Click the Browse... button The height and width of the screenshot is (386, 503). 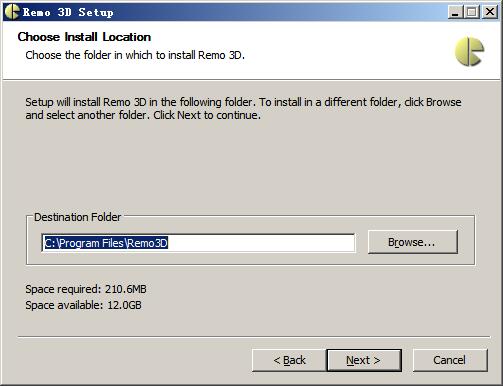[413, 242]
